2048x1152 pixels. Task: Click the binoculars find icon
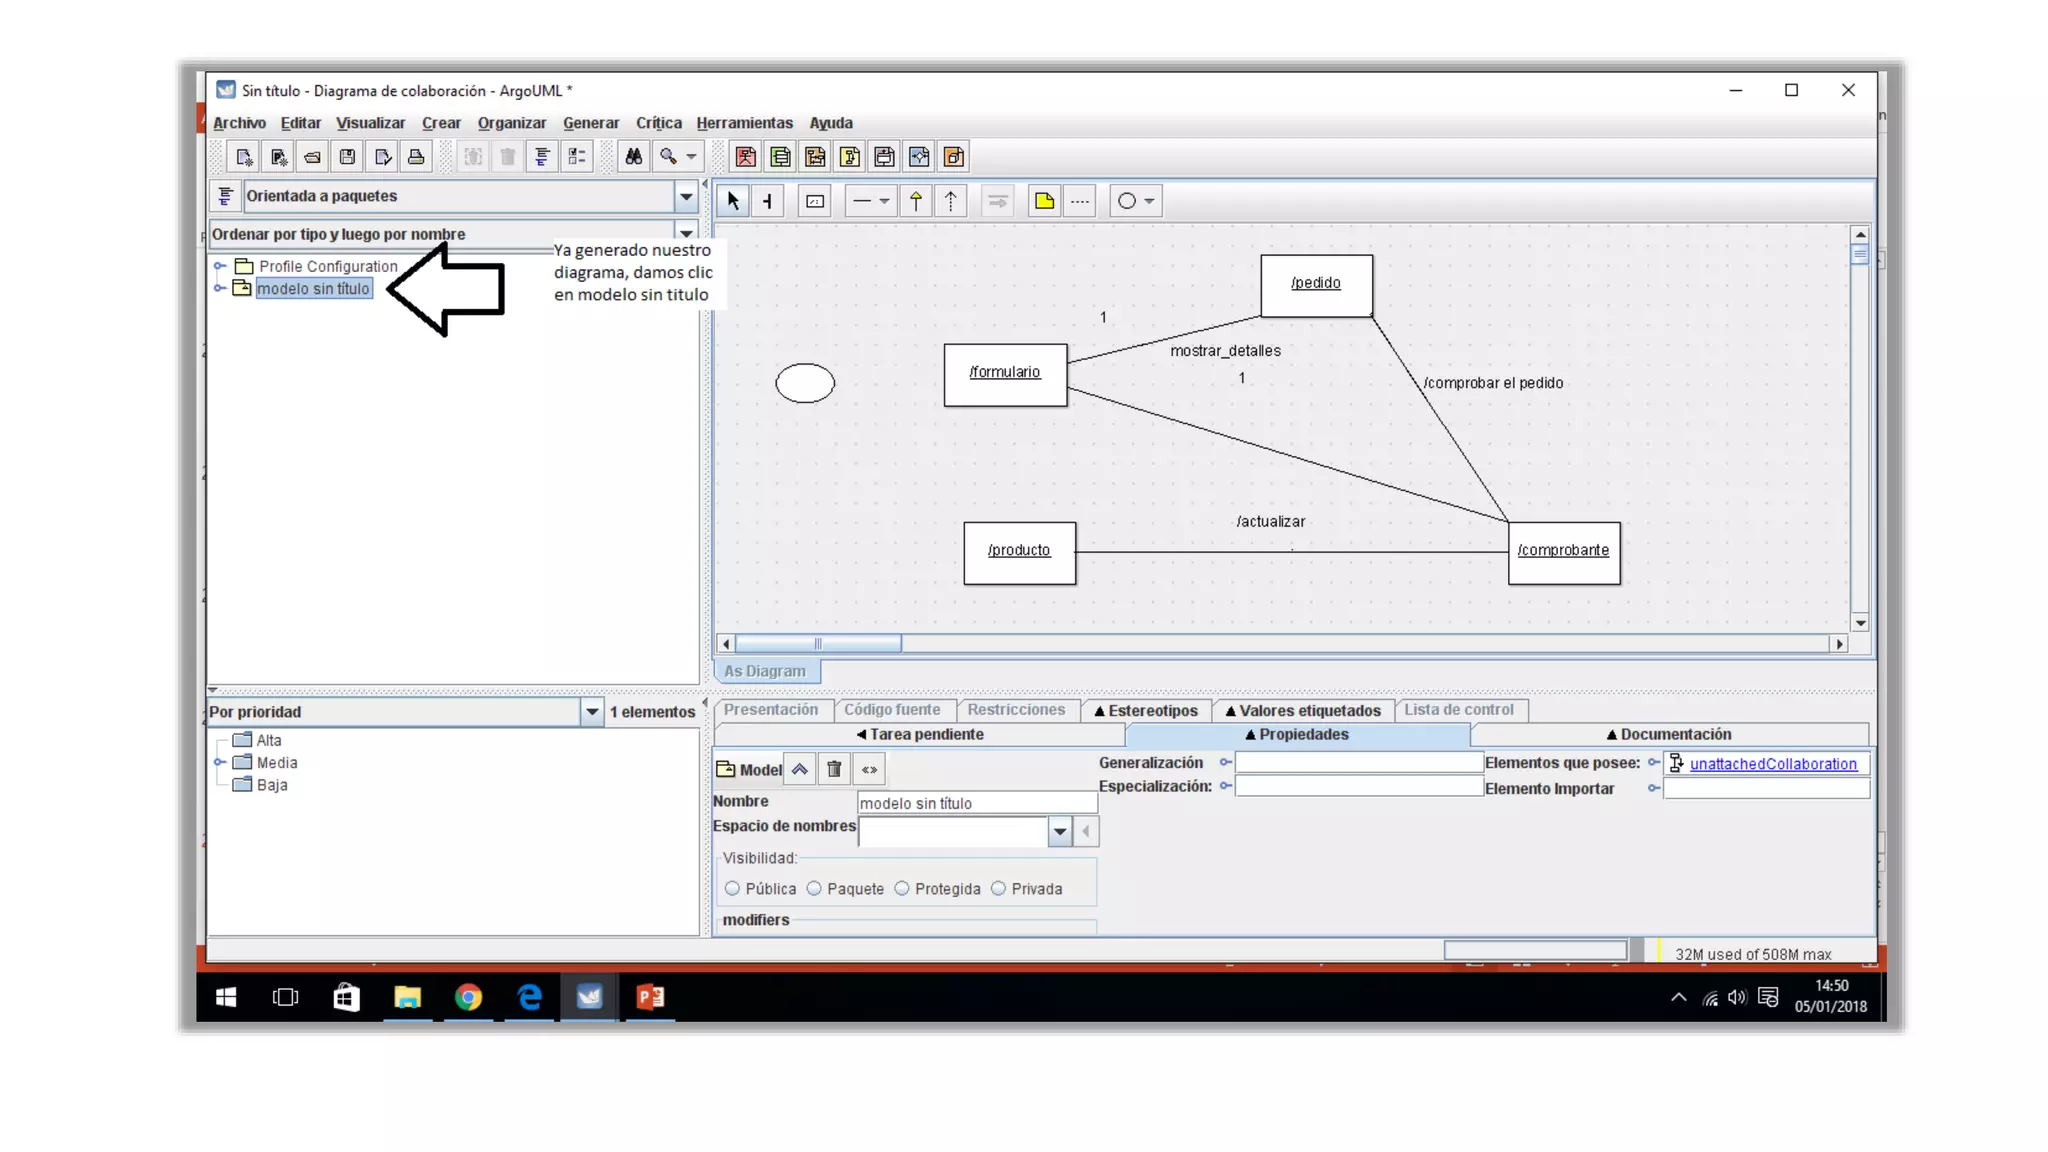tap(633, 157)
